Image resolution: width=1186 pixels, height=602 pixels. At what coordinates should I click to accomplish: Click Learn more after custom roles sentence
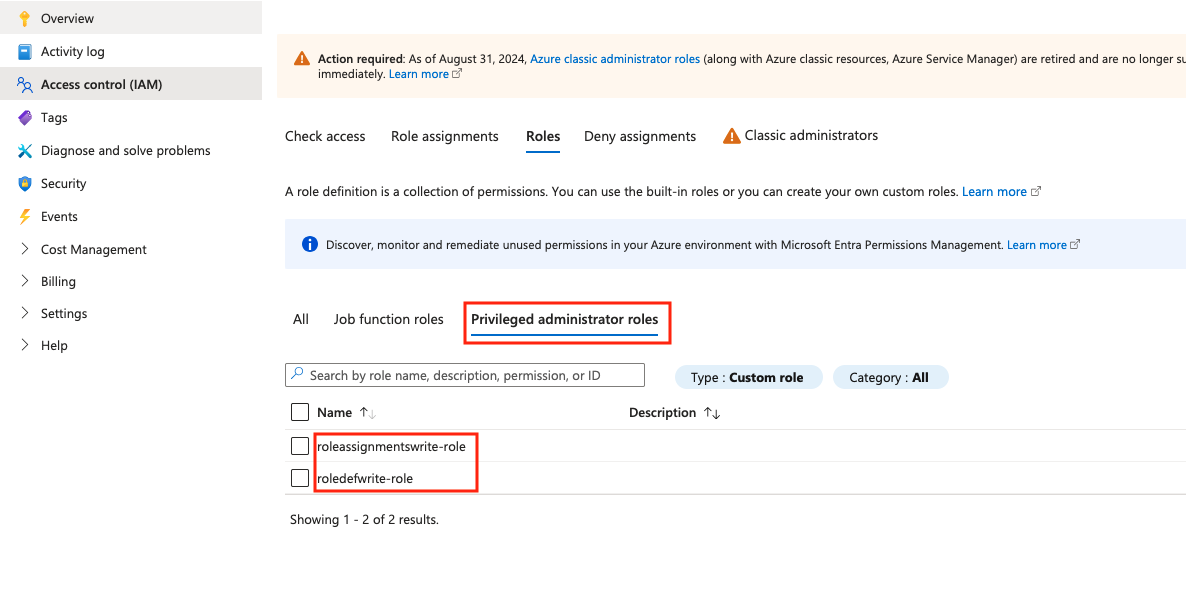click(x=995, y=191)
